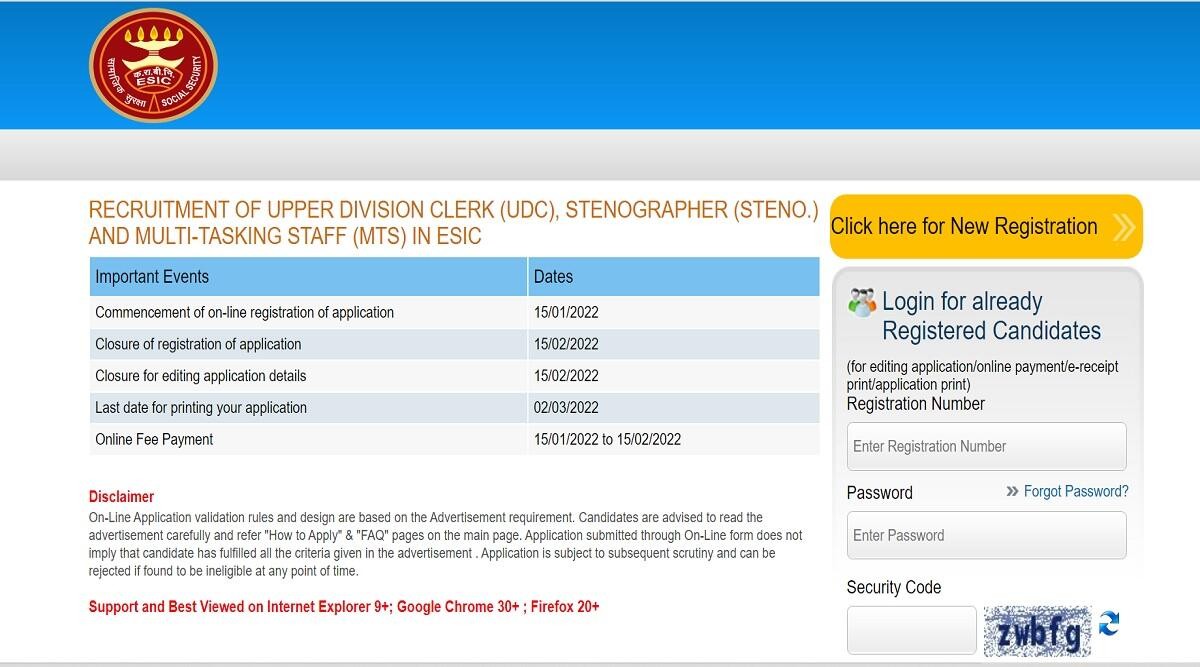Image resolution: width=1200 pixels, height=667 pixels.
Task: Click the double-arrow icon on the New Registration banner
Action: coord(1123,227)
